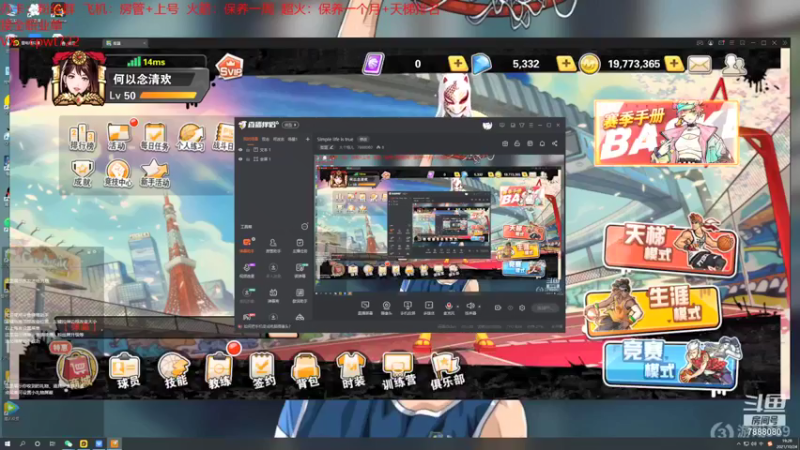Open the share icon in streaming app

click(555, 143)
